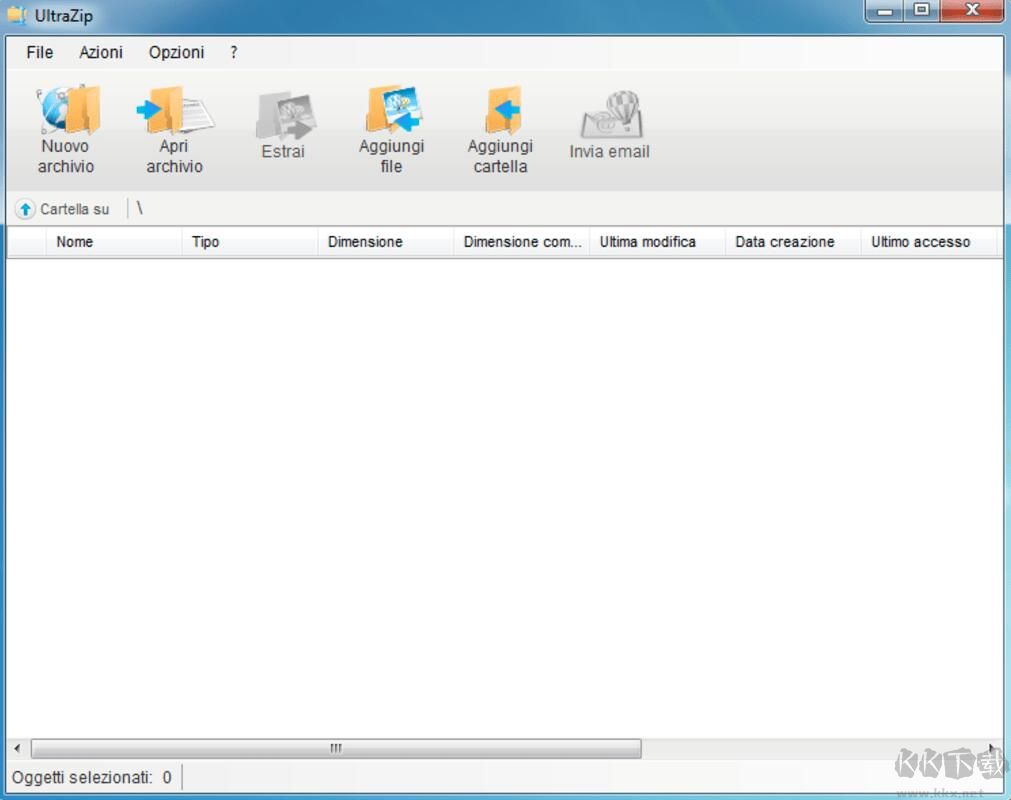Click the Invia email balloon icon

coord(610,116)
